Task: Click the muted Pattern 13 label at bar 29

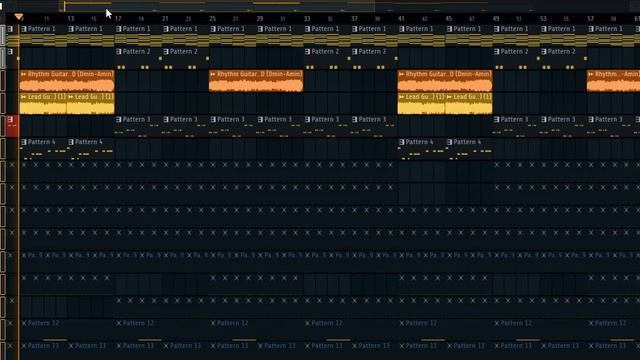Action: (x=280, y=346)
